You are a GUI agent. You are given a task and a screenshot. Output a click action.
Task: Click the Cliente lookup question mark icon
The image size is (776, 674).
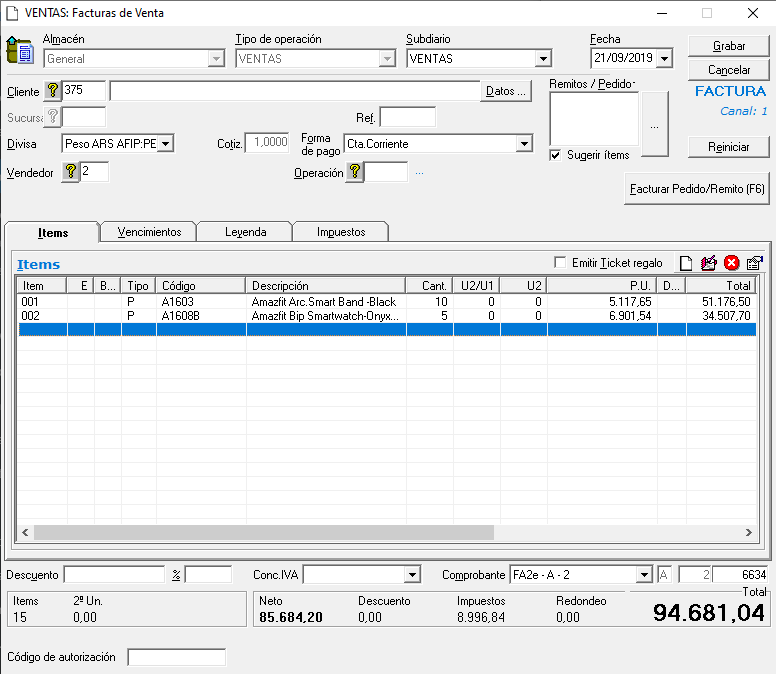click(53, 91)
